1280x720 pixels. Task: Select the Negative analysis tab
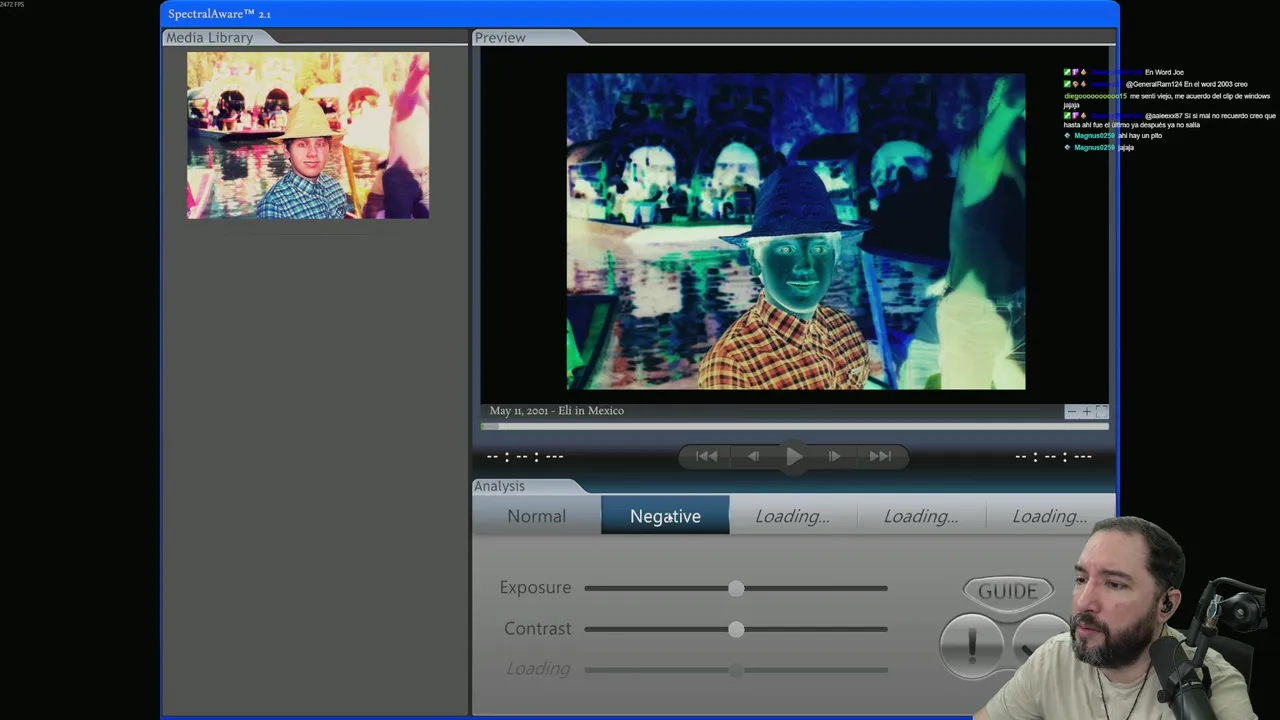point(665,516)
